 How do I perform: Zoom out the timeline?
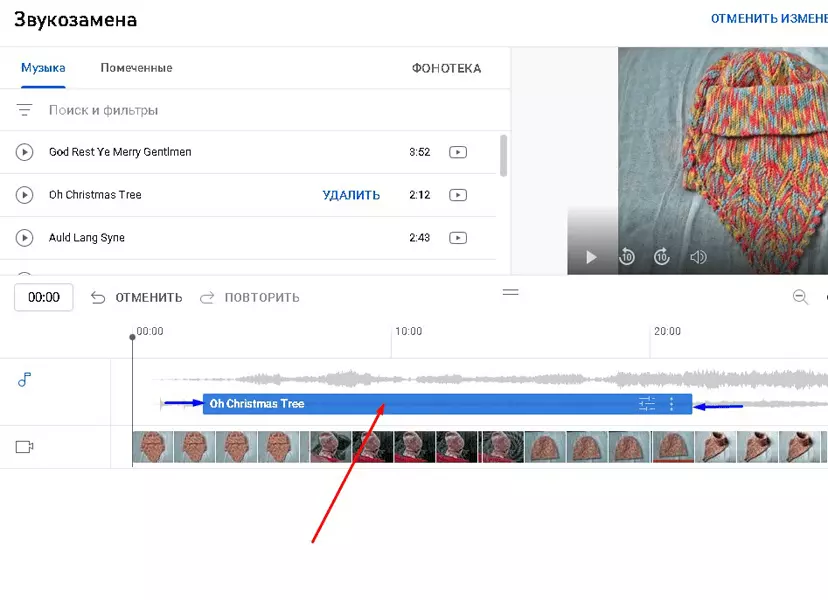point(801,297)
